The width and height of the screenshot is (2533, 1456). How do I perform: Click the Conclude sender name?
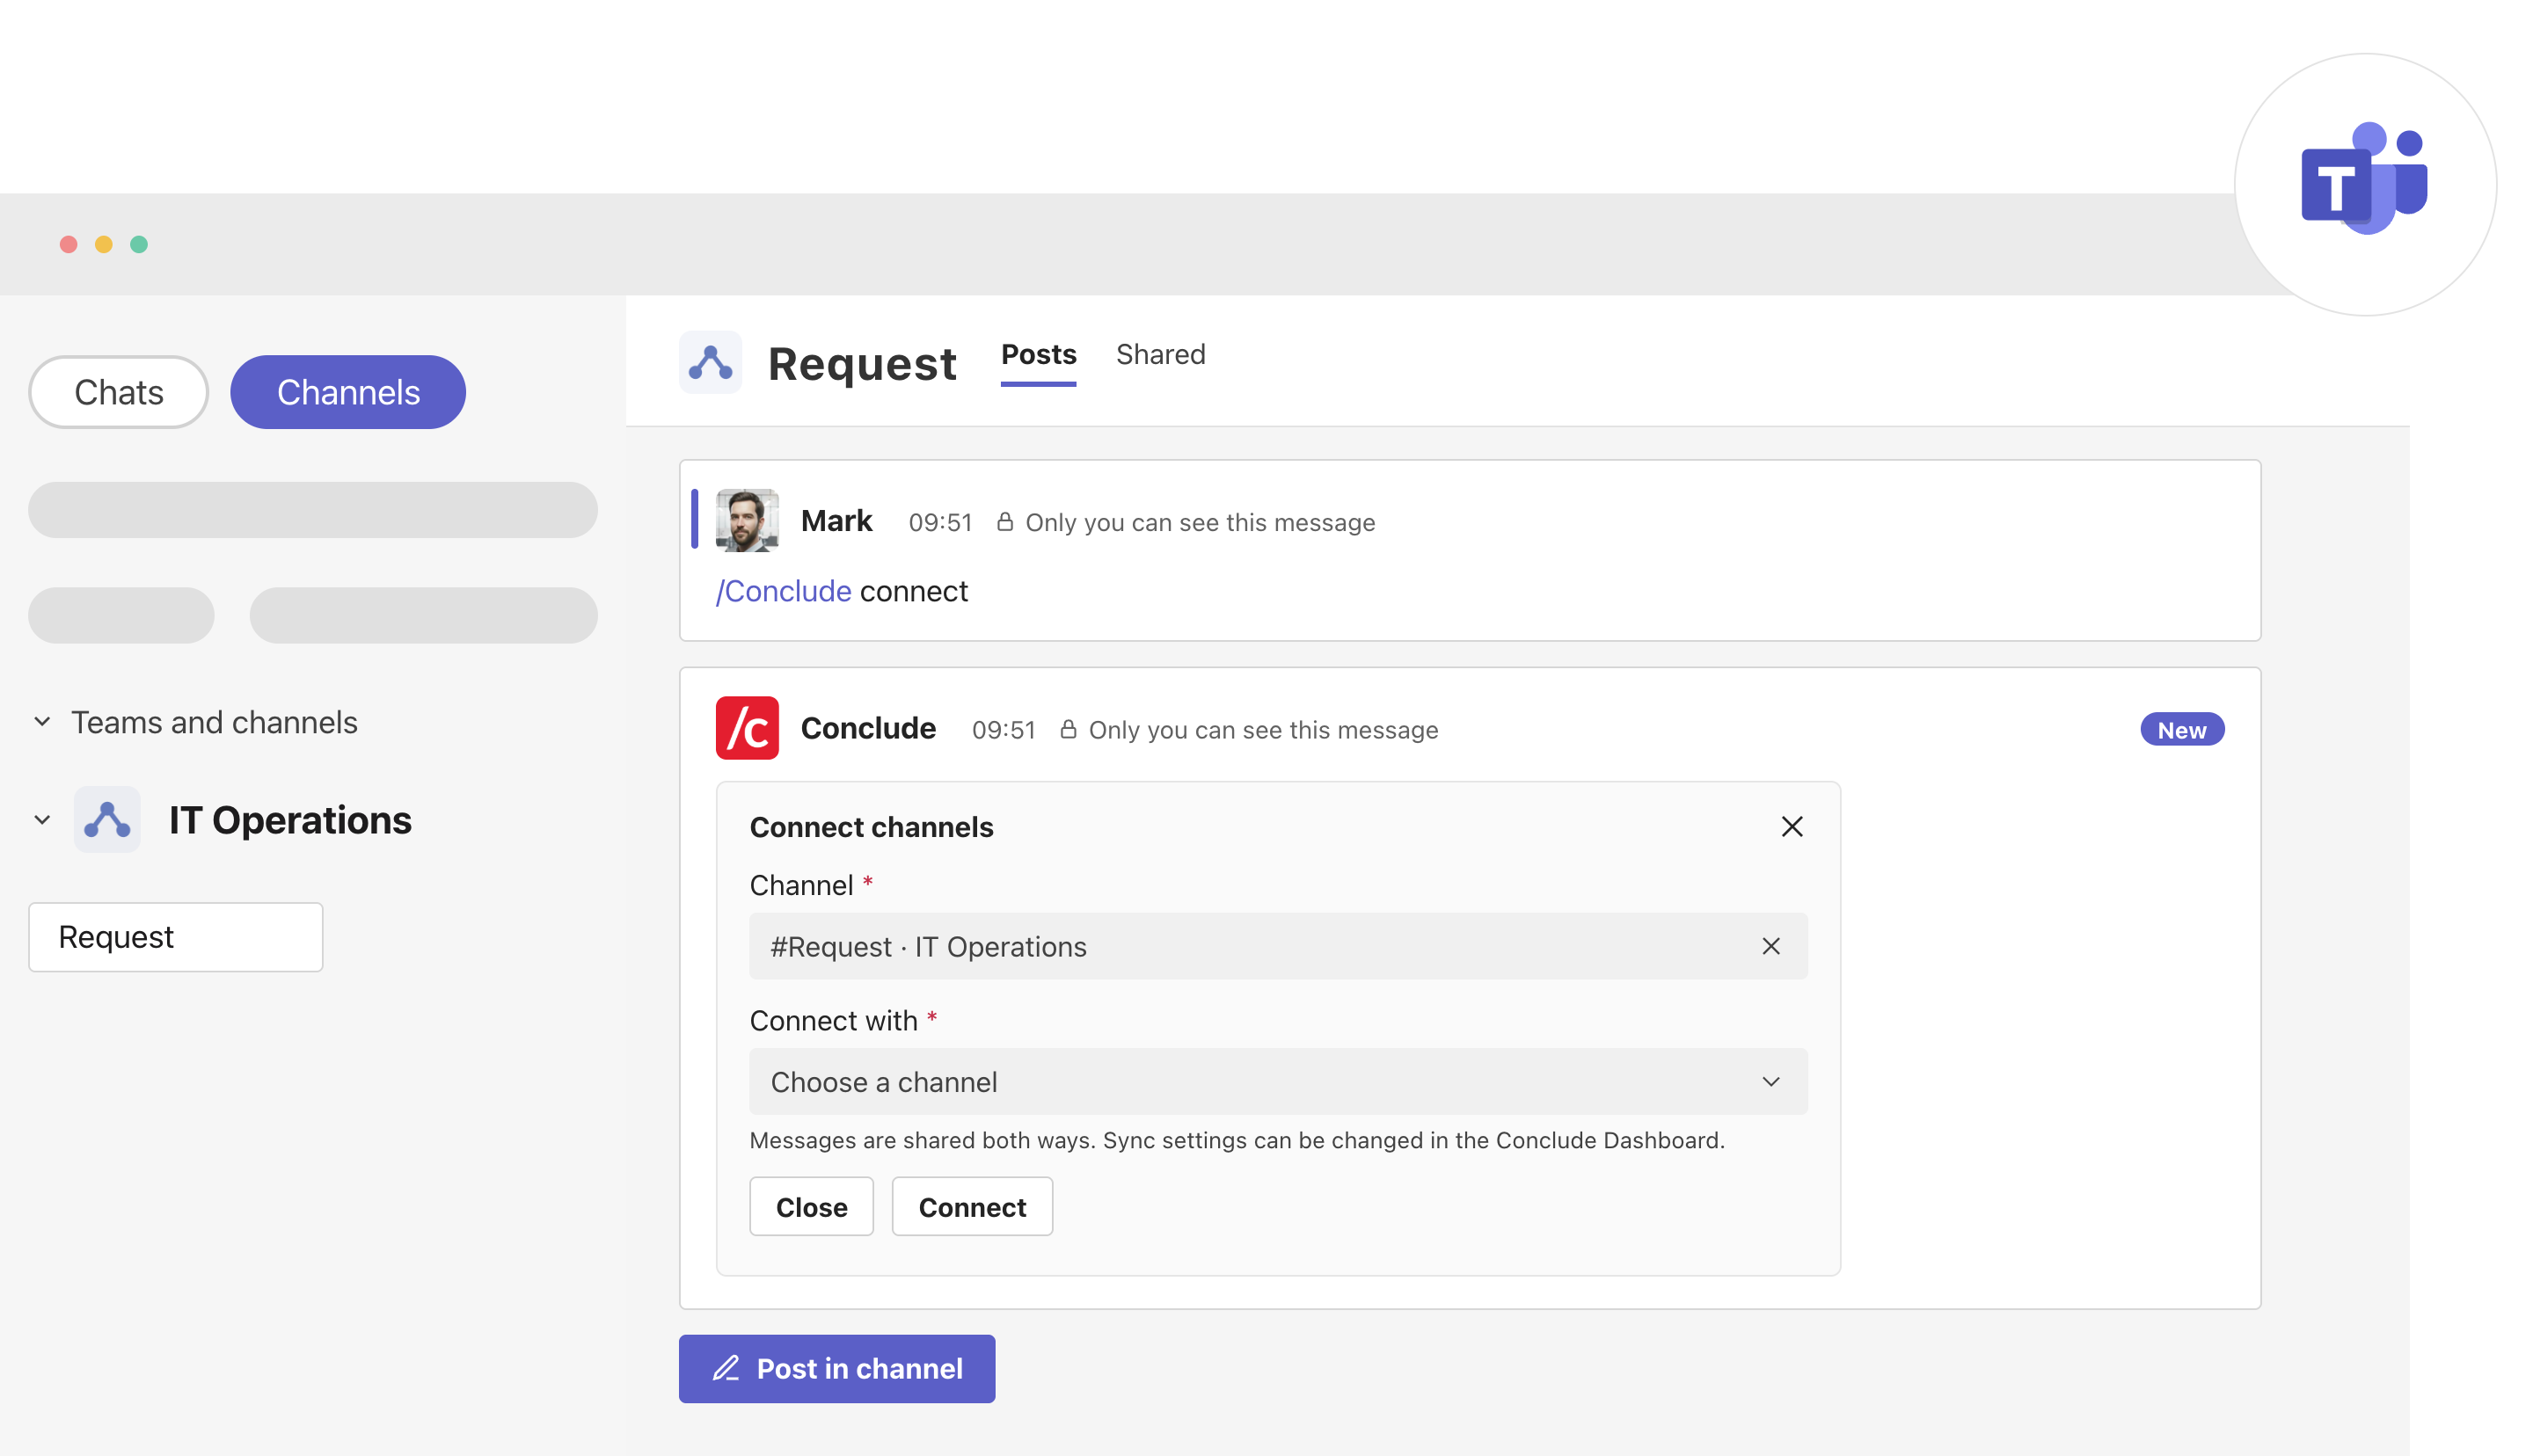click(x=868, y=728)
